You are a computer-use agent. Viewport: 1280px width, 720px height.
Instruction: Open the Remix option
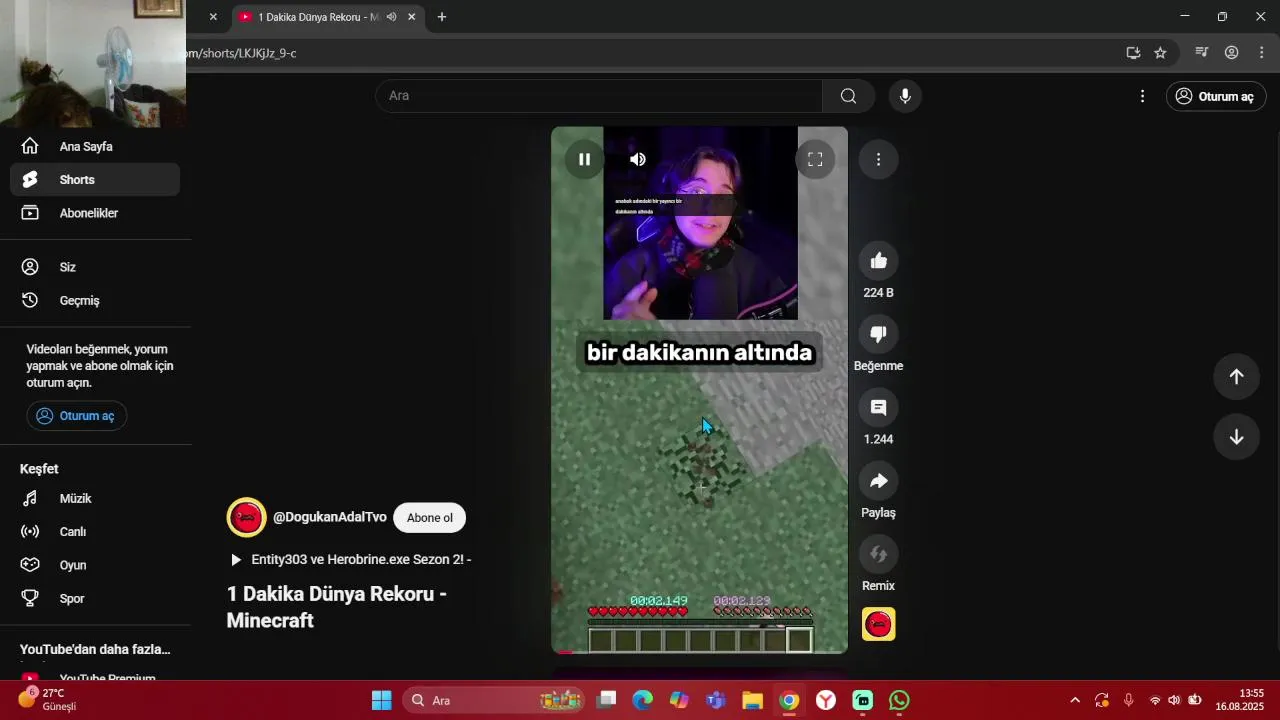tap(878, 554)
